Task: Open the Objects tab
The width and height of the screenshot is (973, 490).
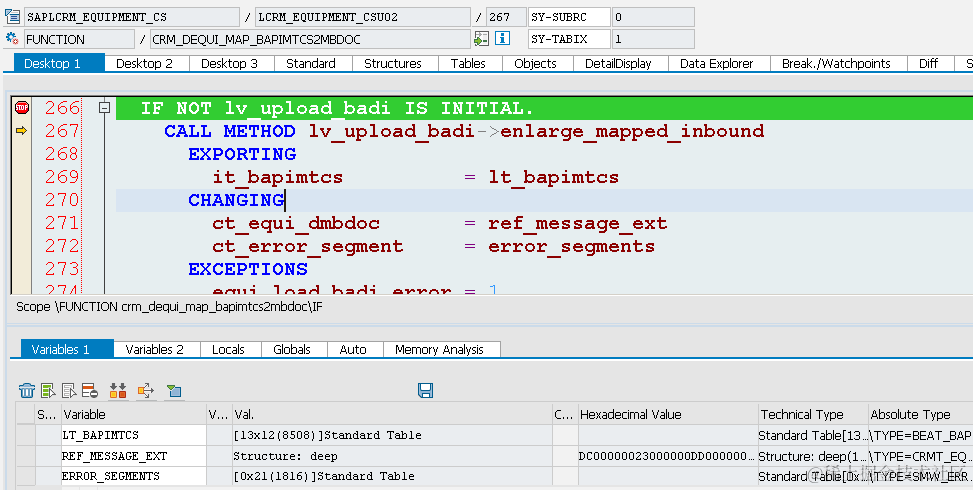Action: (x=535, y=63)
